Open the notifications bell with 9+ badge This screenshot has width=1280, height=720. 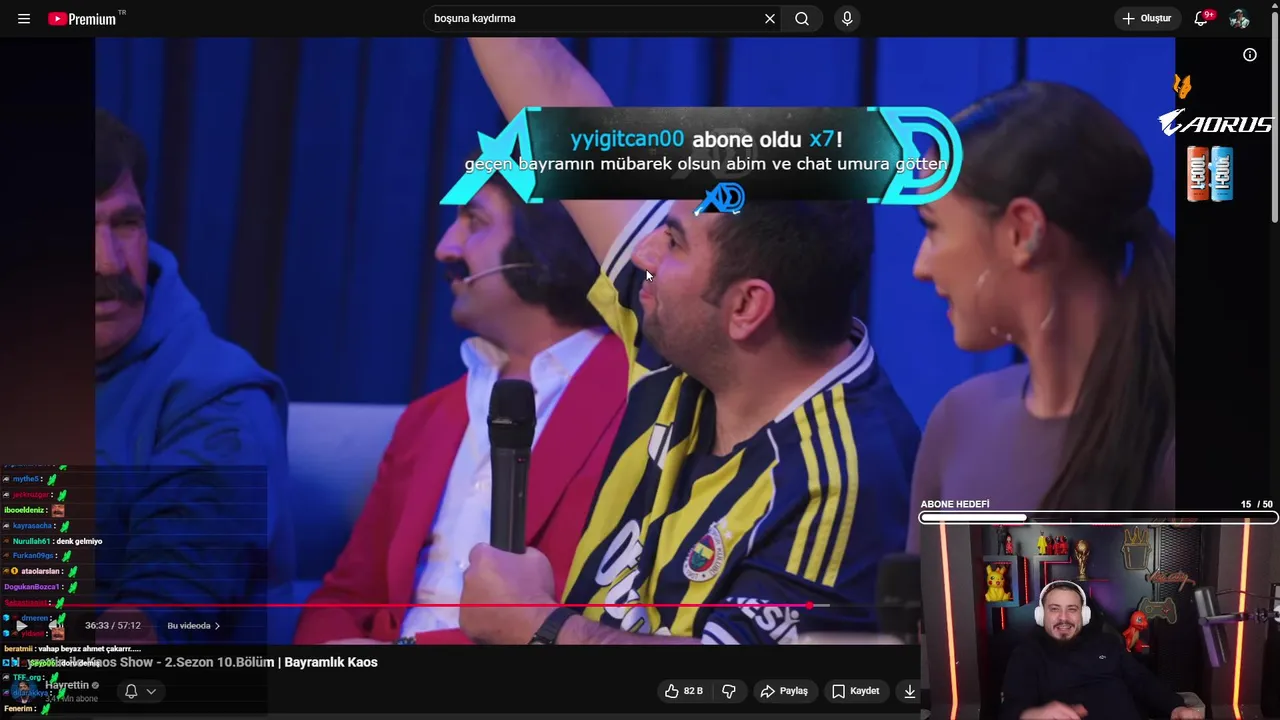click(1202, 19)
